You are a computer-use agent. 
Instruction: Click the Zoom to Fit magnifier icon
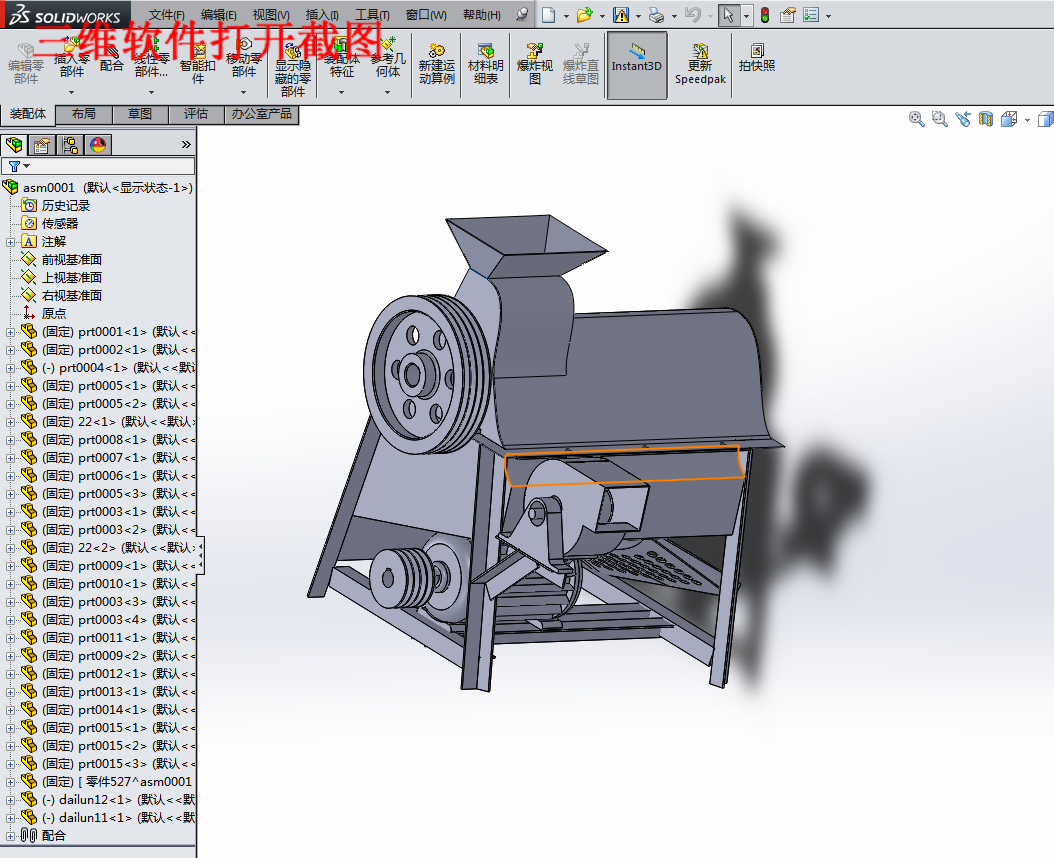pos(916,120)
